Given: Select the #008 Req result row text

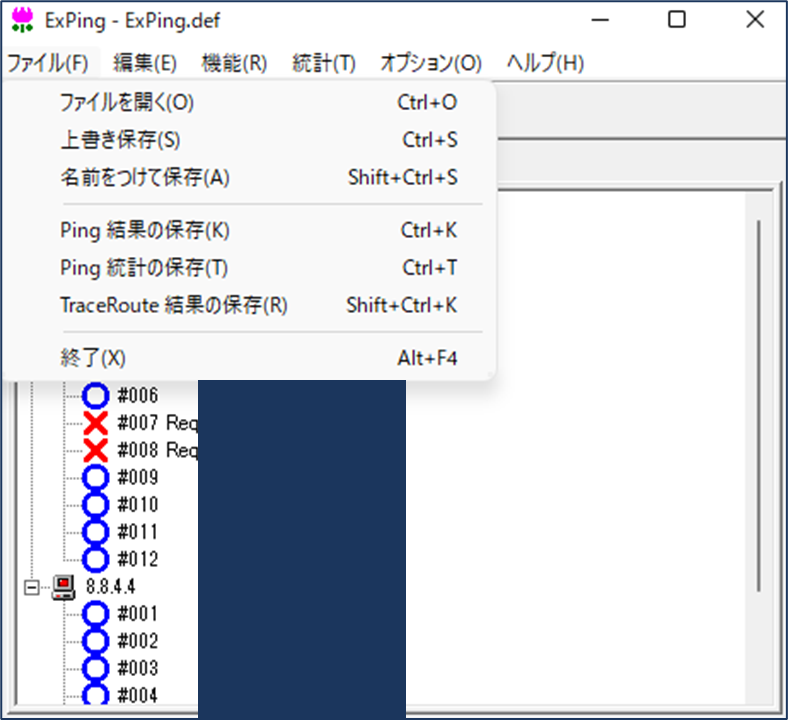Looking at the screenshot, I should pos(158,450).
